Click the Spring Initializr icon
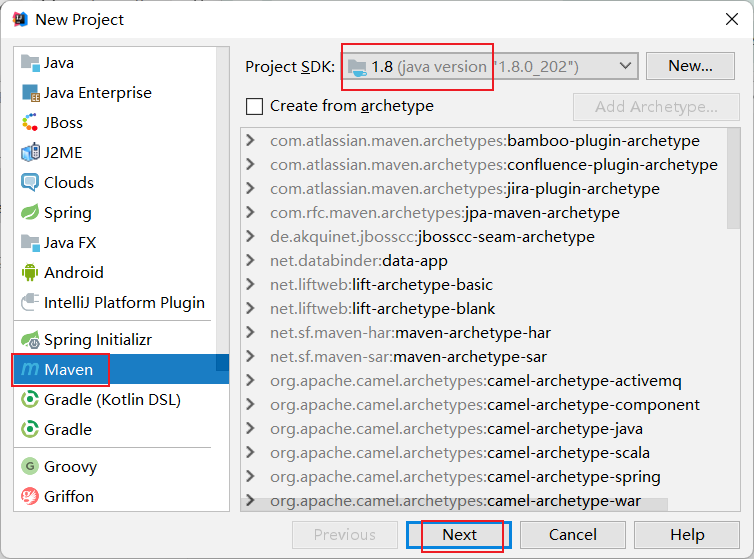 click(30, 340)
